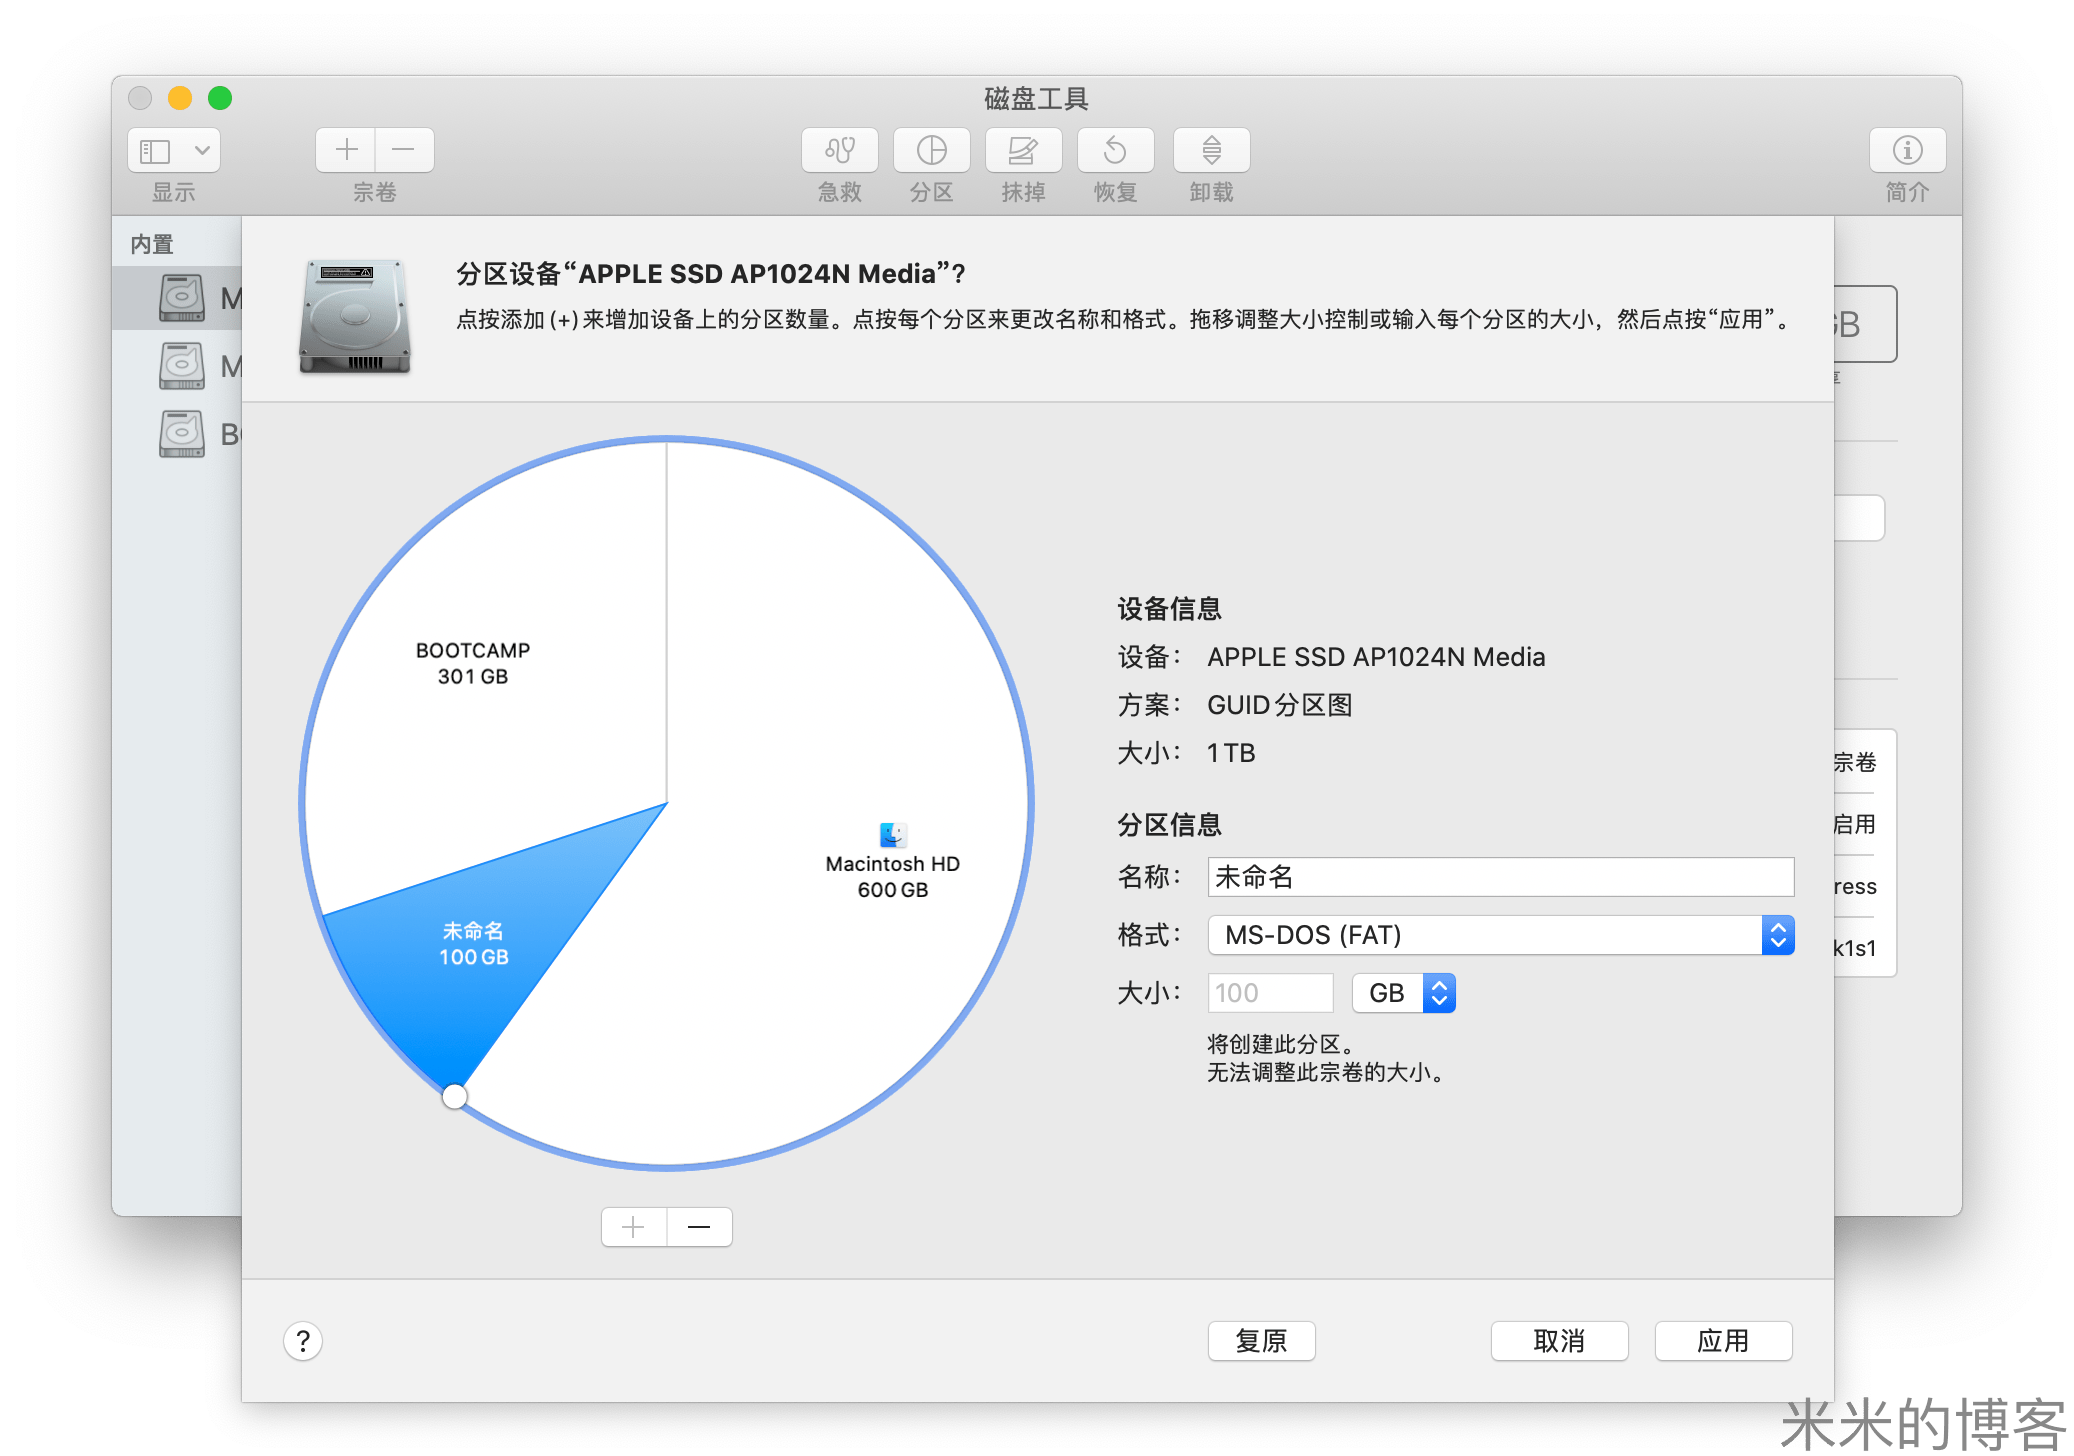Select the BOOTCAMP 301 GB partition slice

pyautogui.click(x=473, y=662)
